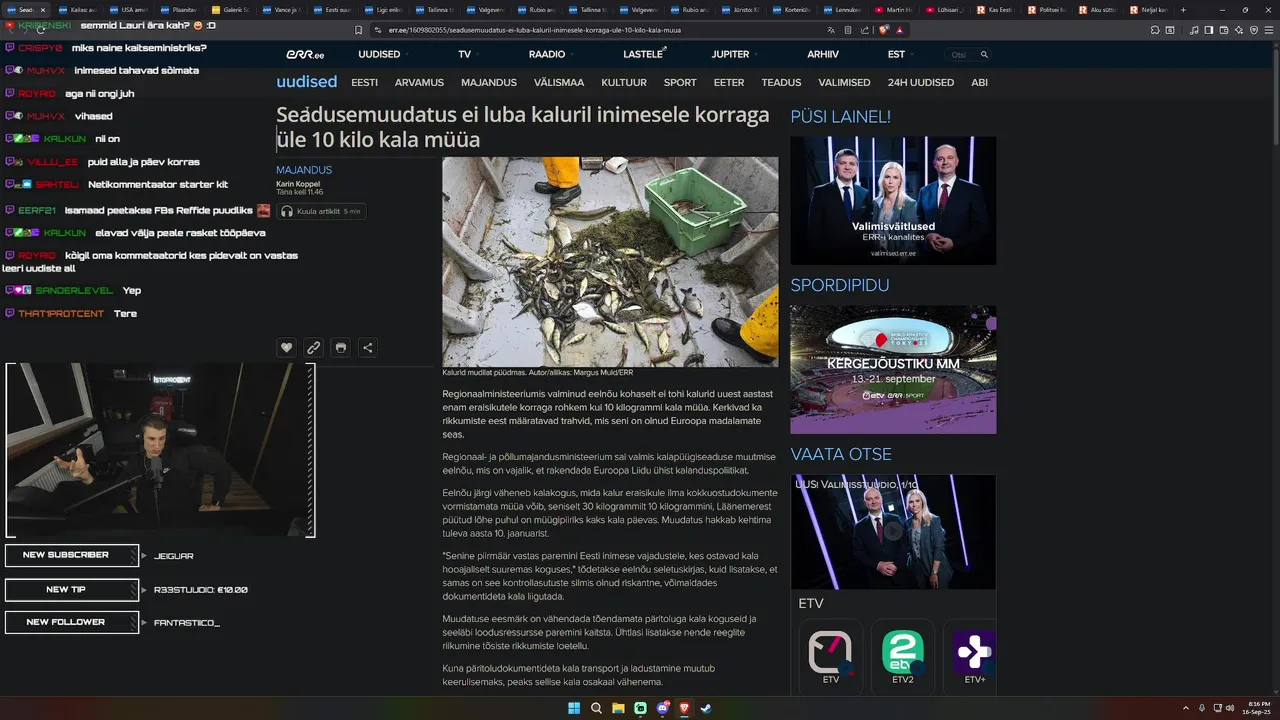The image size is (1280, 720).
Task: Open ARHIIV in top navigation
Action: click(x=823, y=54)
